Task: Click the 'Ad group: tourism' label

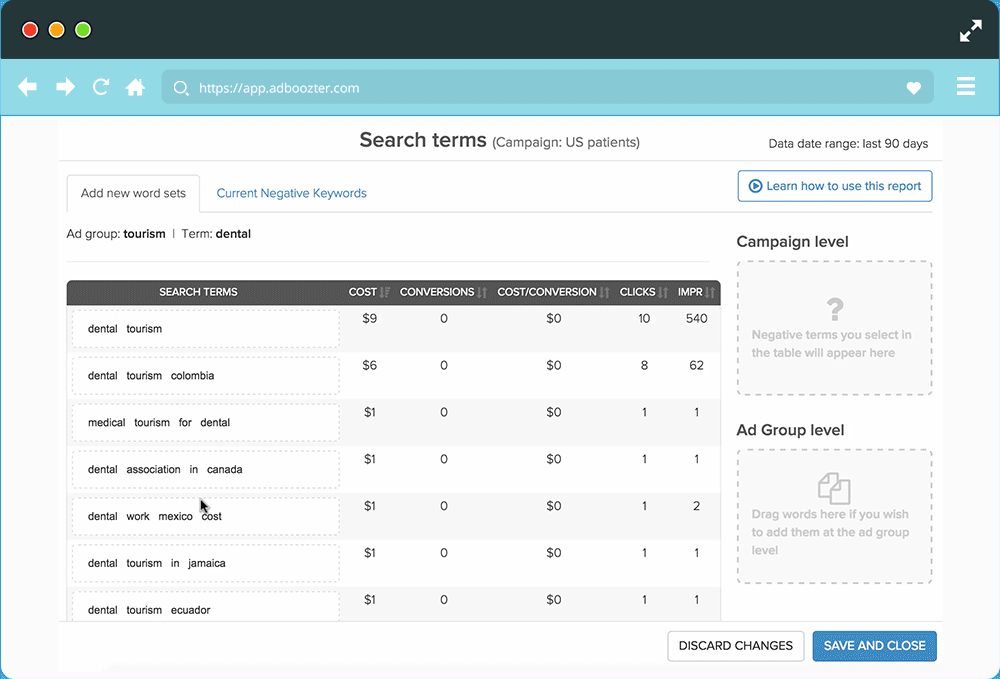Action: tap(115, 234)
